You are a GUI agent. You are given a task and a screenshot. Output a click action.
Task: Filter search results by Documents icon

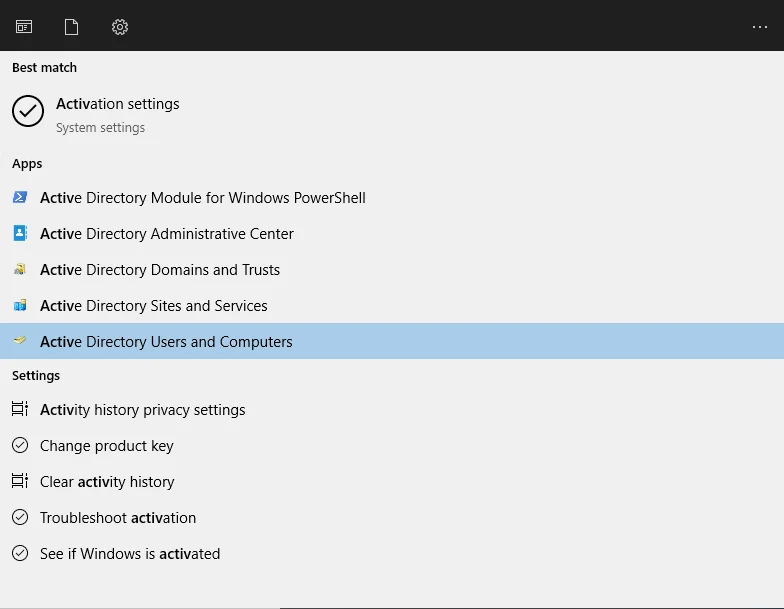(72, 26)
